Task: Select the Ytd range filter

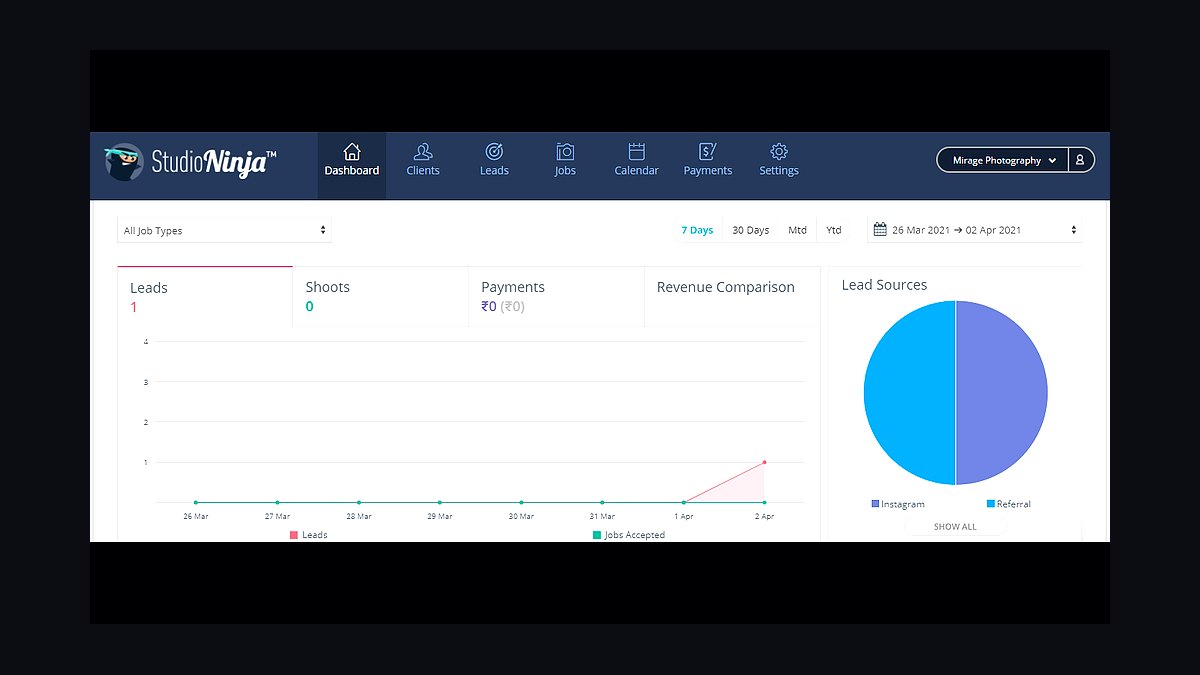Action: click(834, 230)
